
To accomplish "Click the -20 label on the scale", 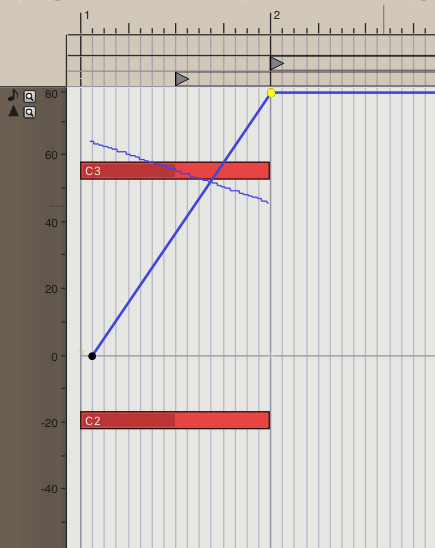I will click(x=49, y=423).
